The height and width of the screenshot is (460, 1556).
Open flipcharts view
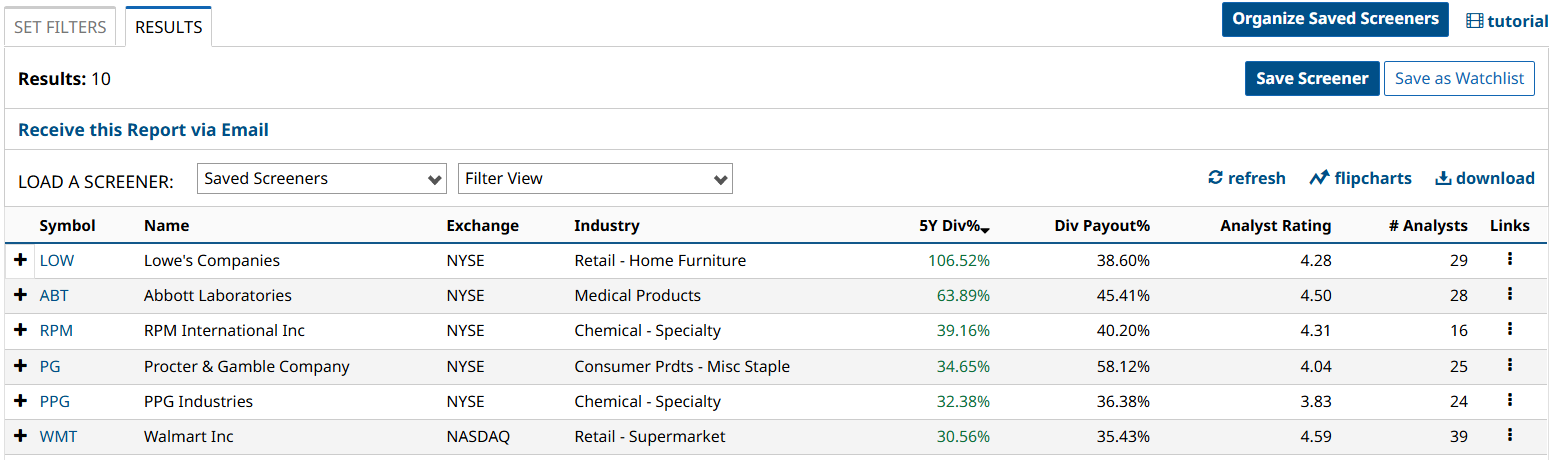click(x=1360, y=178)
